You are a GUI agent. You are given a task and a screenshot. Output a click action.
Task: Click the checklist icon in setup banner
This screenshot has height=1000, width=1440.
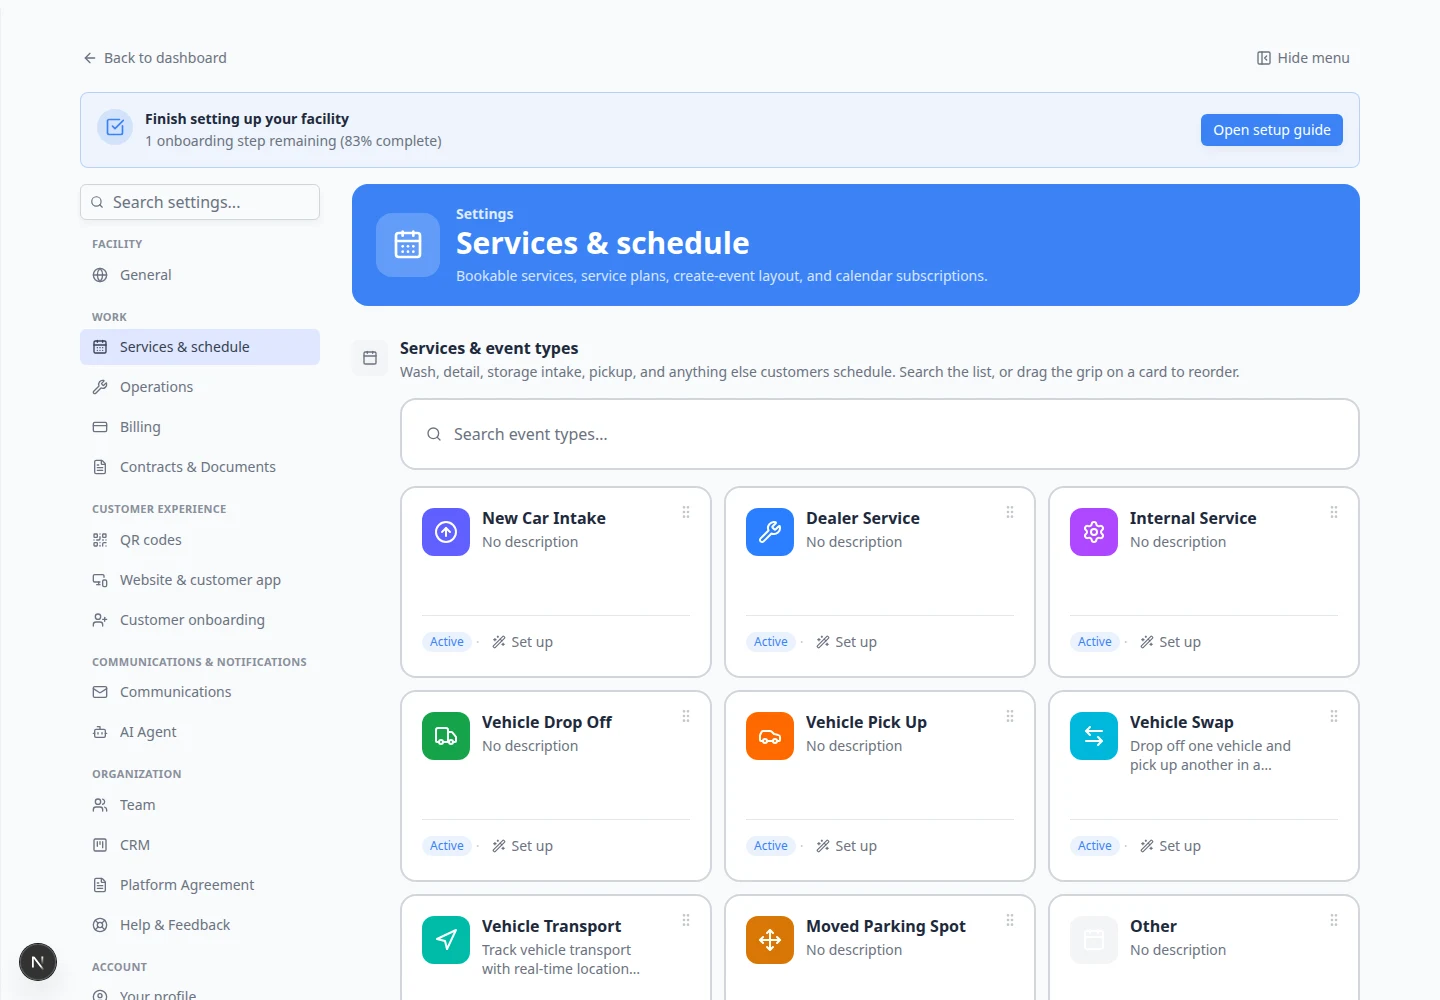point(115,127)
